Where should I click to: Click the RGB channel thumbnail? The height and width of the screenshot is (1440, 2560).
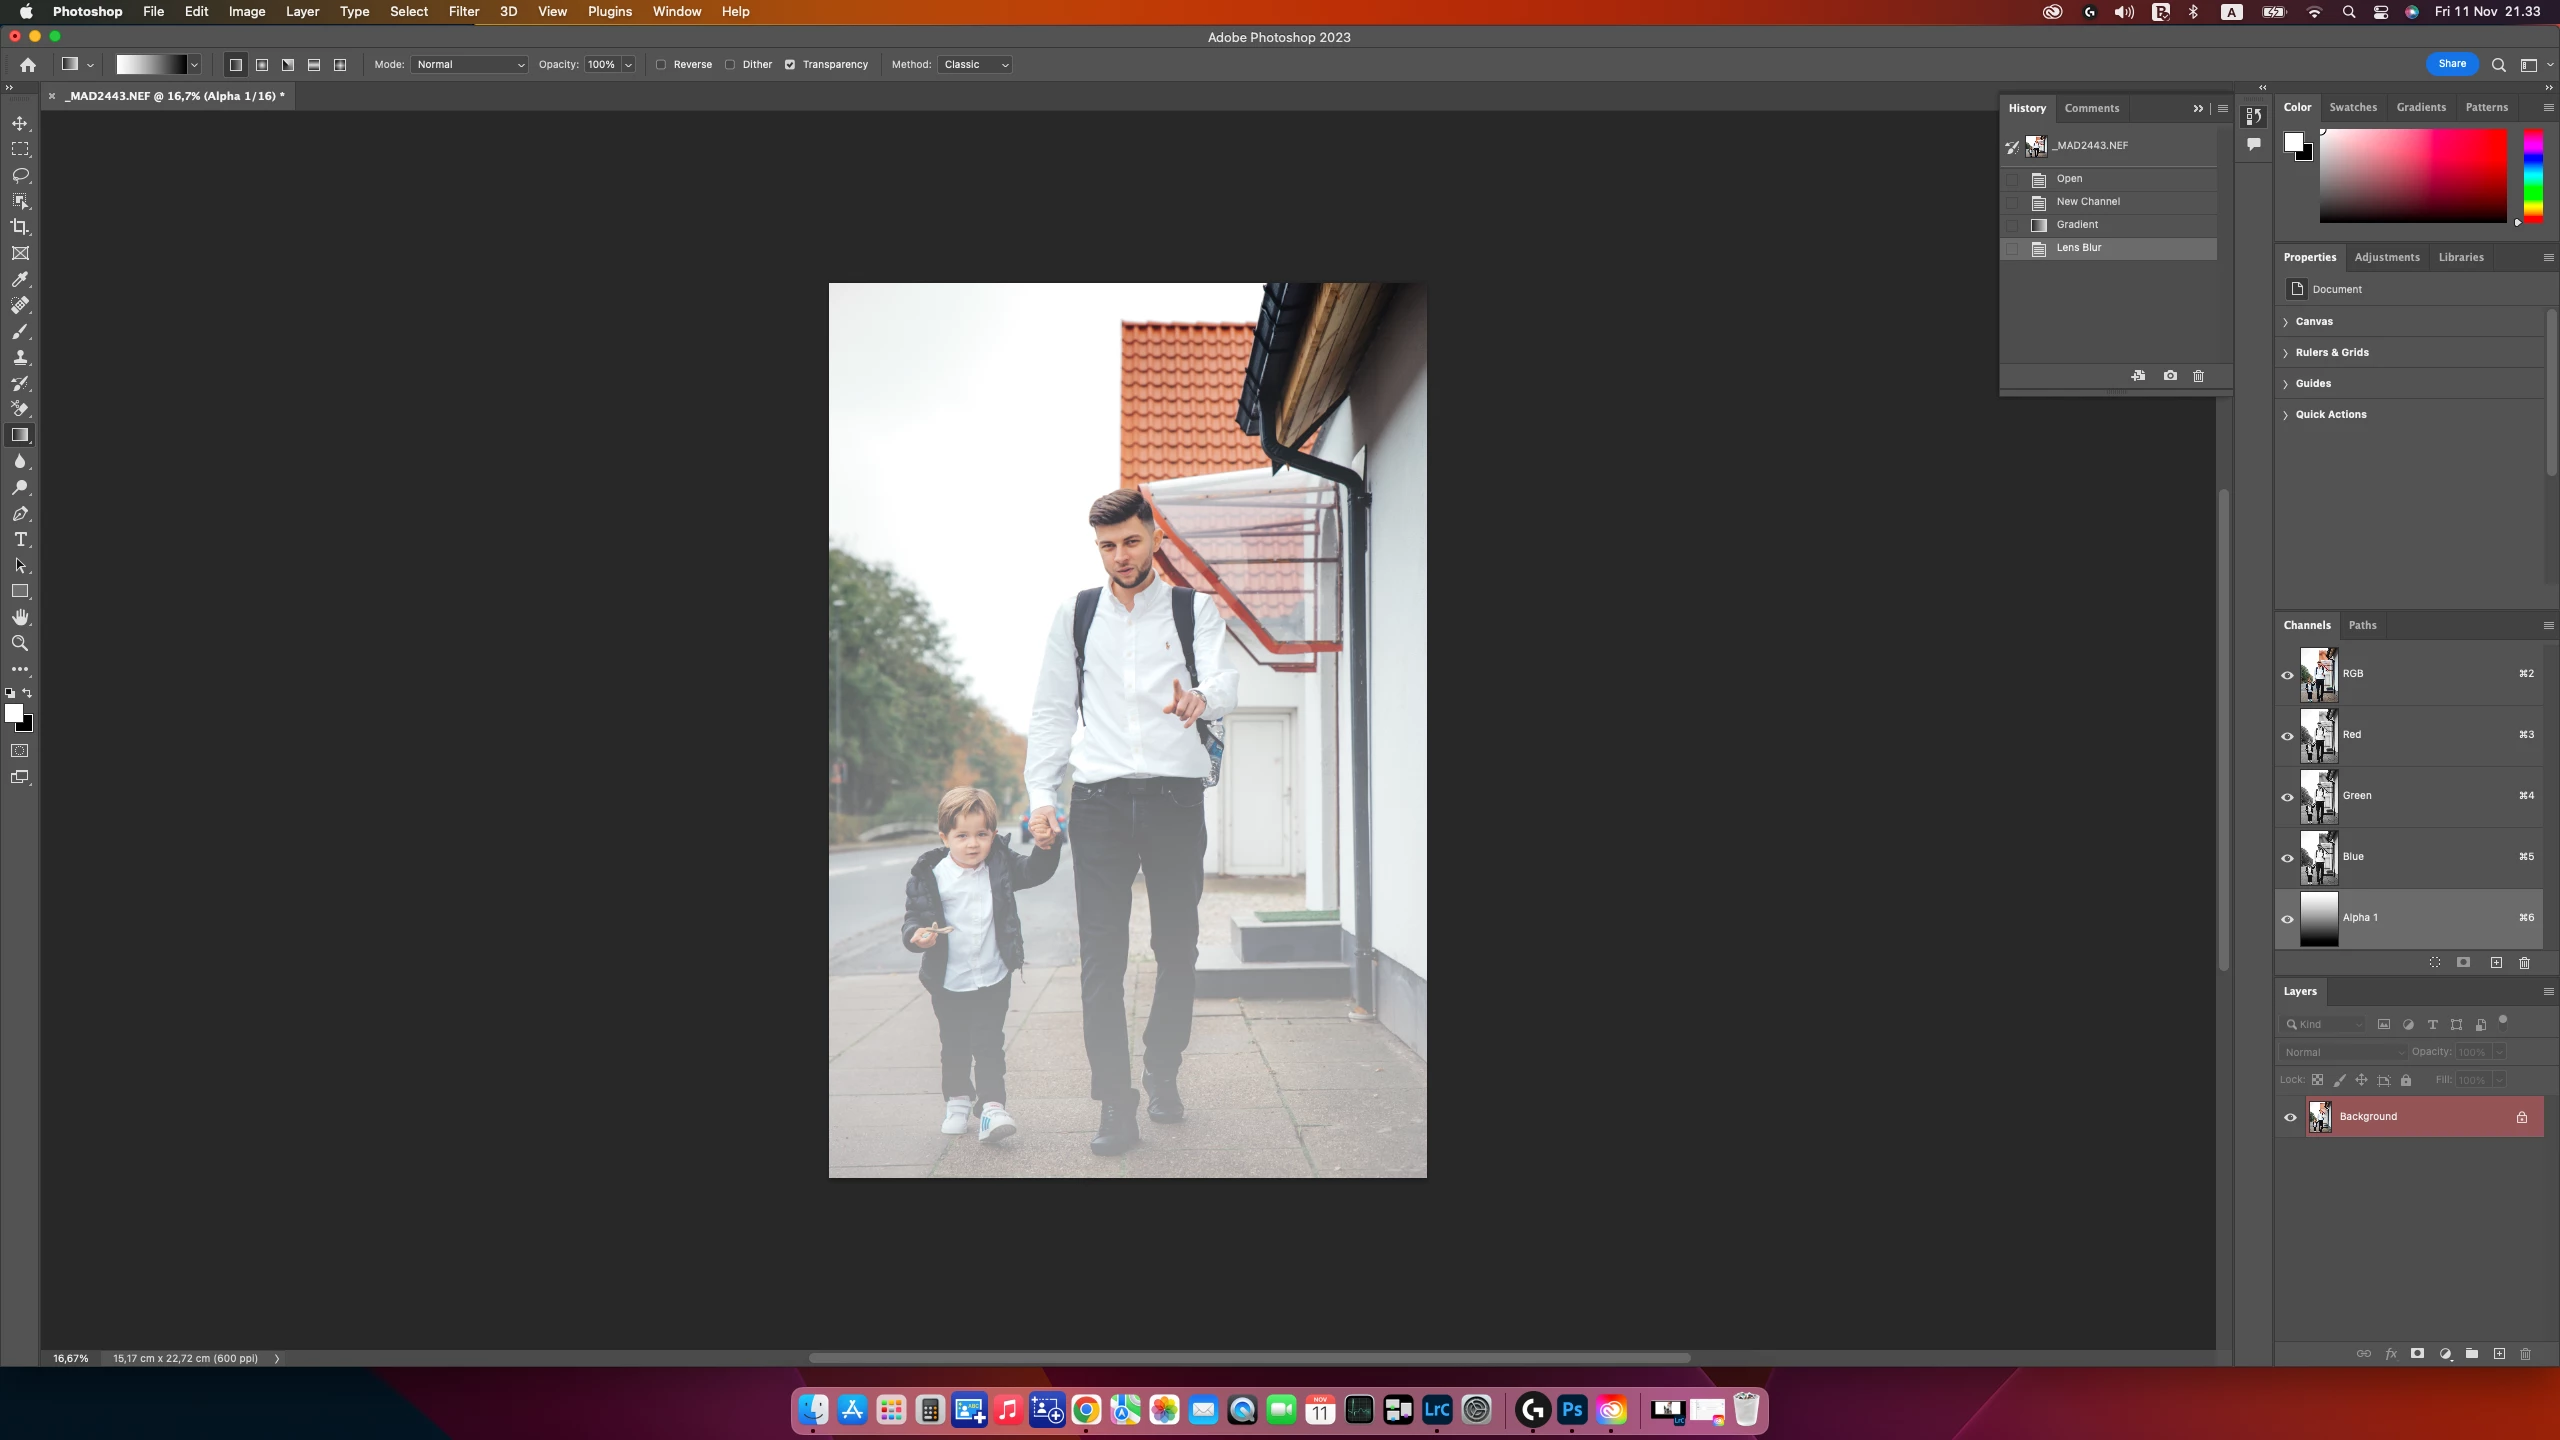tap(2318, 674)
